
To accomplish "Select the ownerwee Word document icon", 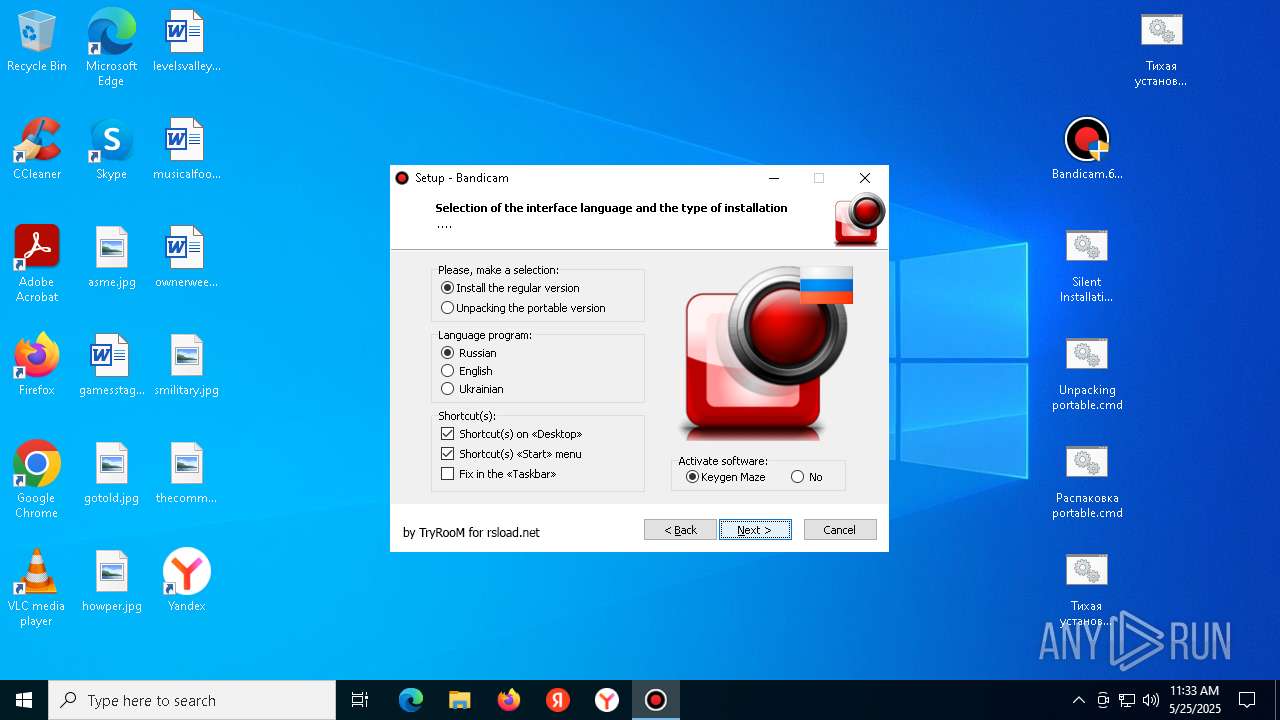I will click(x=186, y=257).
